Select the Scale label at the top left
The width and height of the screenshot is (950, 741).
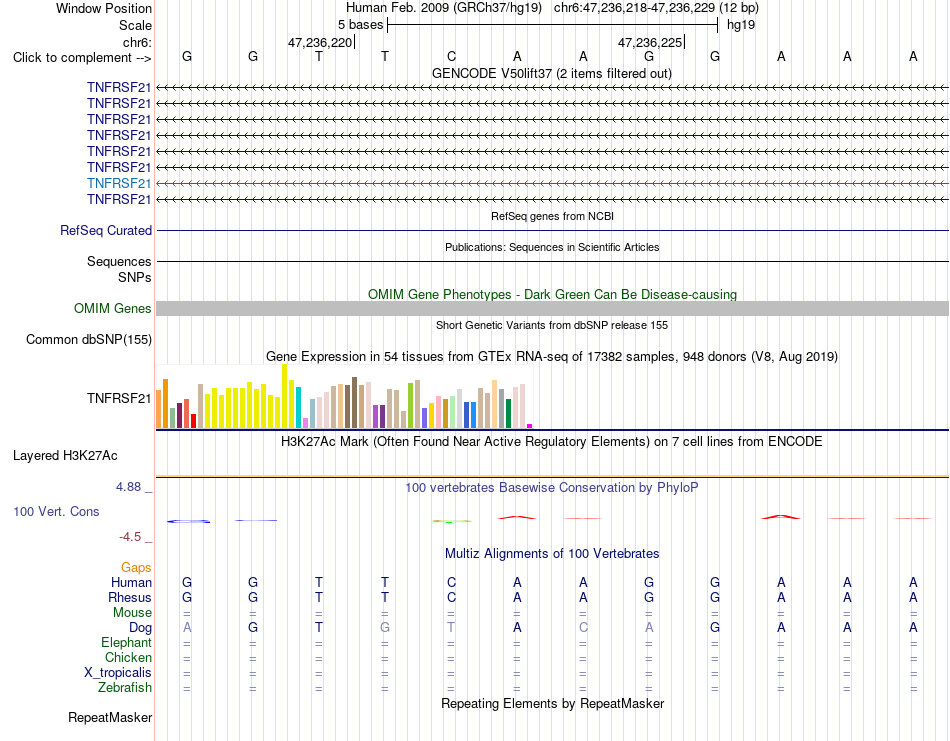click(135, 25)
